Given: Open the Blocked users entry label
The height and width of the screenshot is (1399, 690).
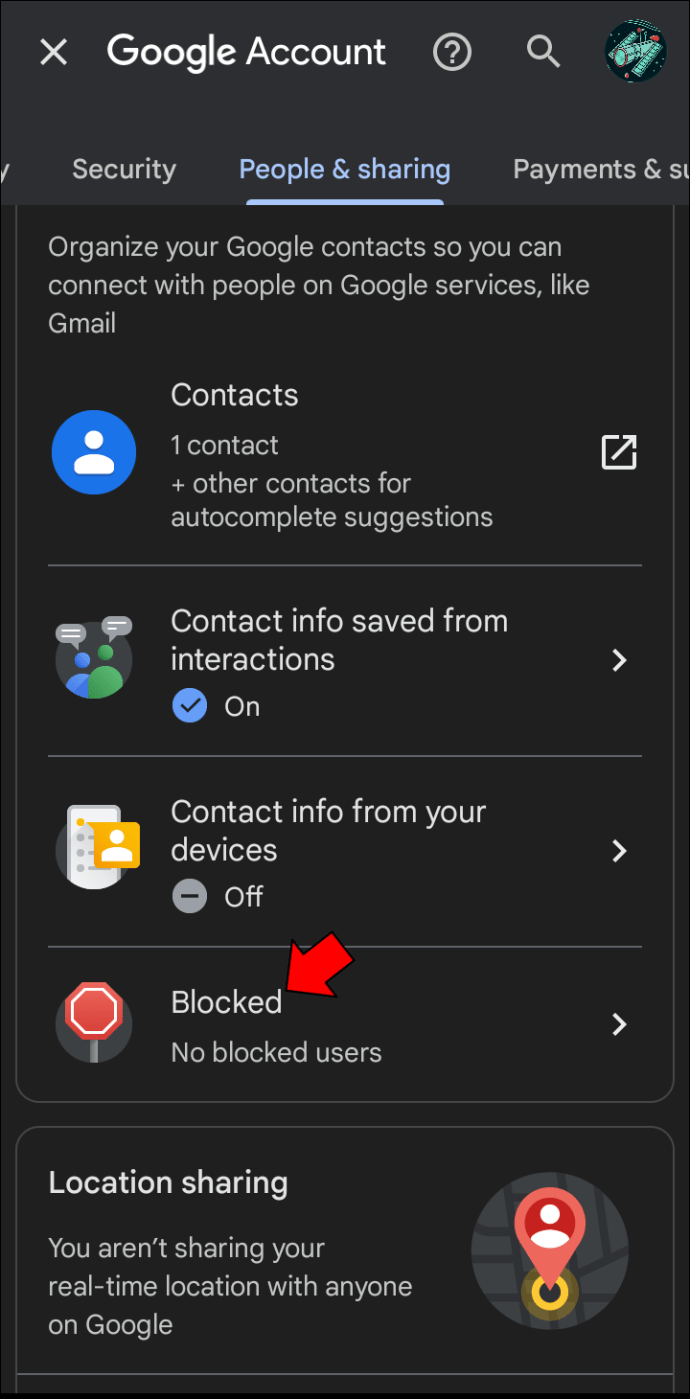Looking at the screenshot, I should (227, 1002).
